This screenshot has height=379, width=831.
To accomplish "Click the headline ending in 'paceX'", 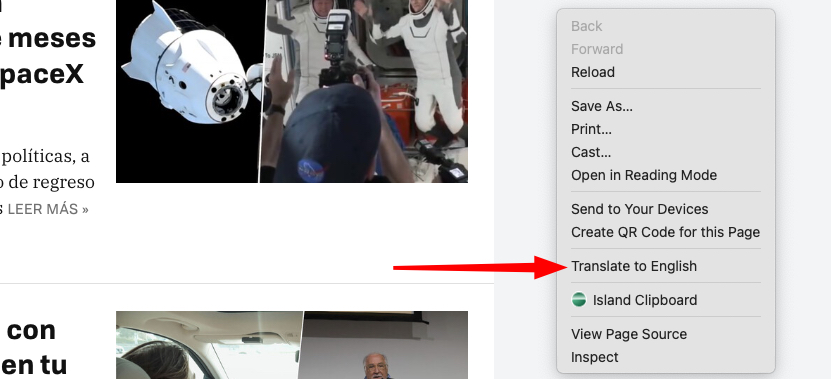I will click(48, 56).
